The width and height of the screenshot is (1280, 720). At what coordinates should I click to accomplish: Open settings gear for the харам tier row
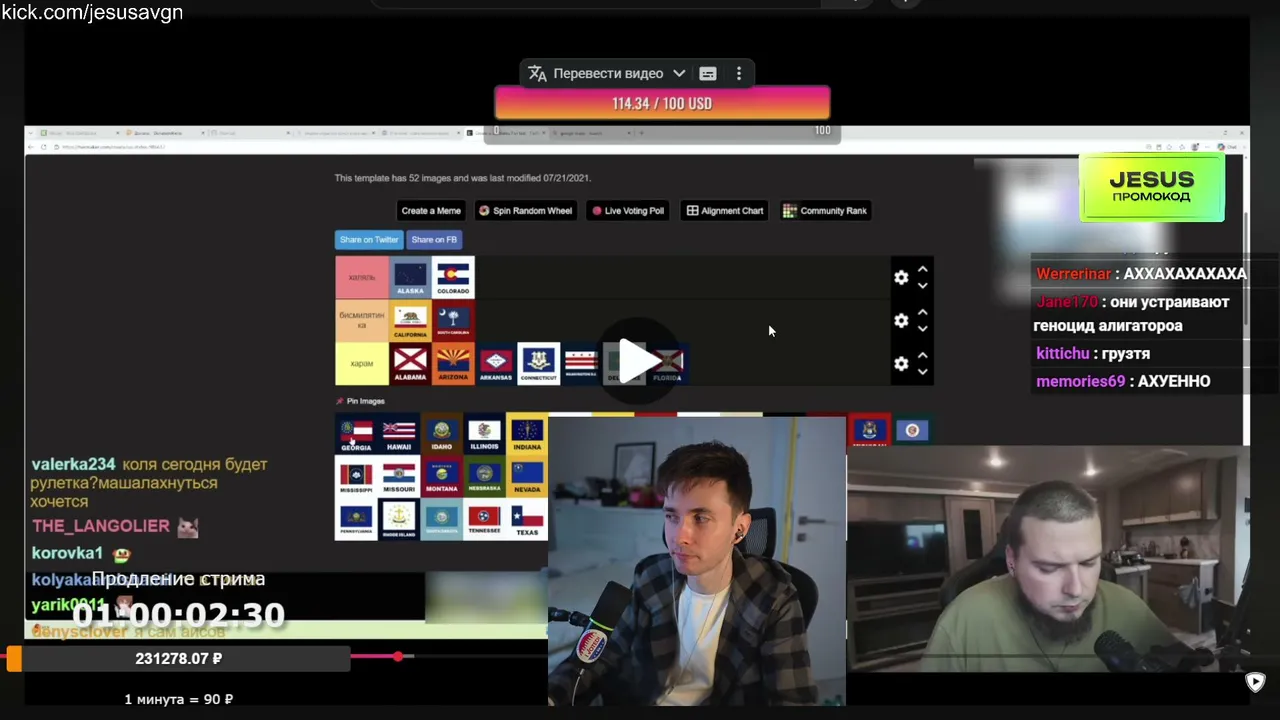pyautogui.click(x=901, y=364)
